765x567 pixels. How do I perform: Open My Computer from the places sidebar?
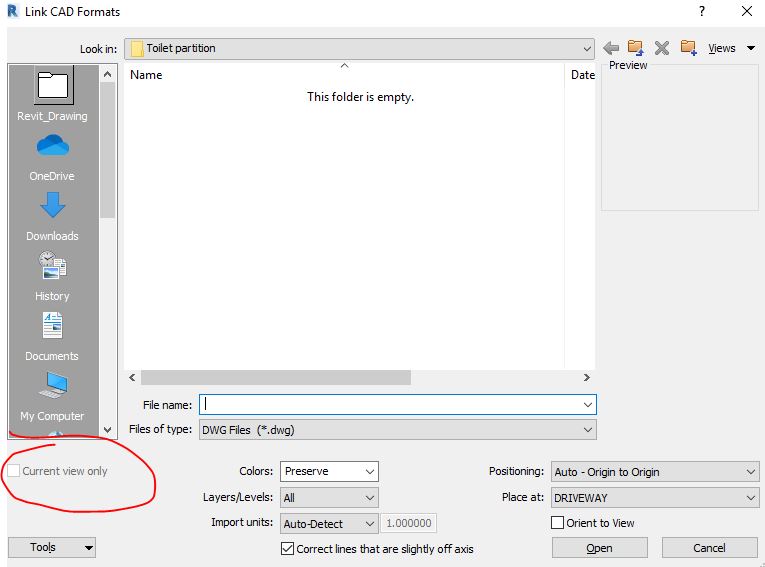click(52, 397)
